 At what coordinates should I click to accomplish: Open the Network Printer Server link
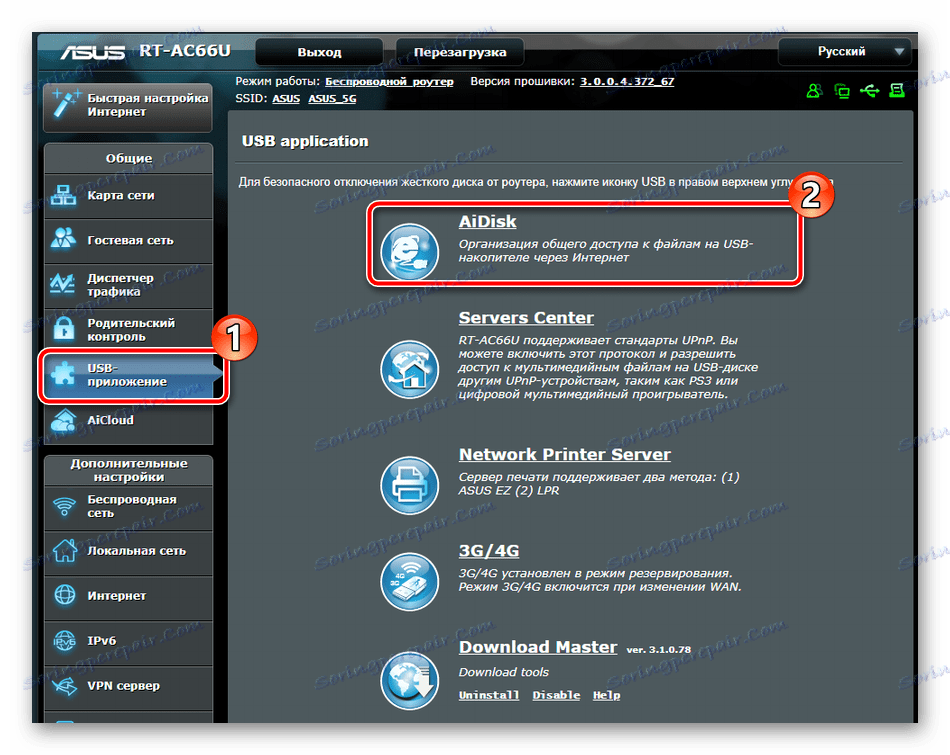tap(565, 454)
